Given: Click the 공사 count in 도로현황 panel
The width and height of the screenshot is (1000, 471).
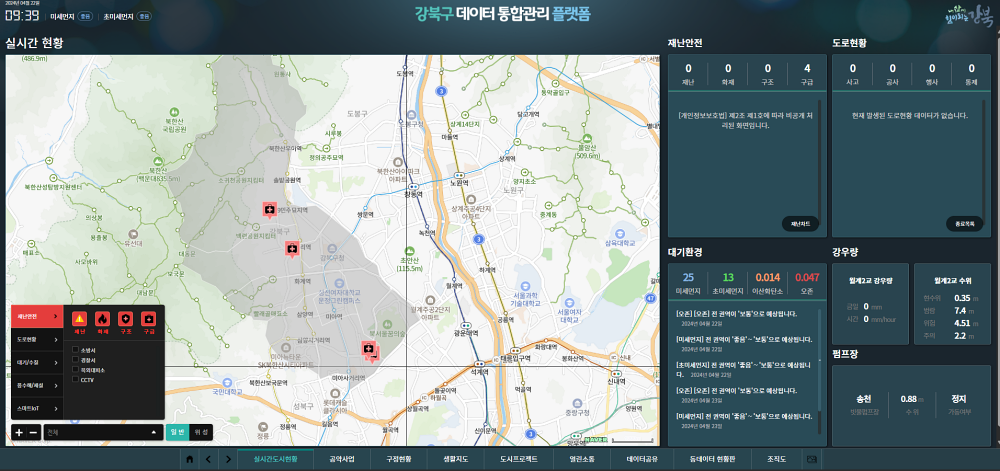Looking at the screenshot, I should [x=892, y=68].
